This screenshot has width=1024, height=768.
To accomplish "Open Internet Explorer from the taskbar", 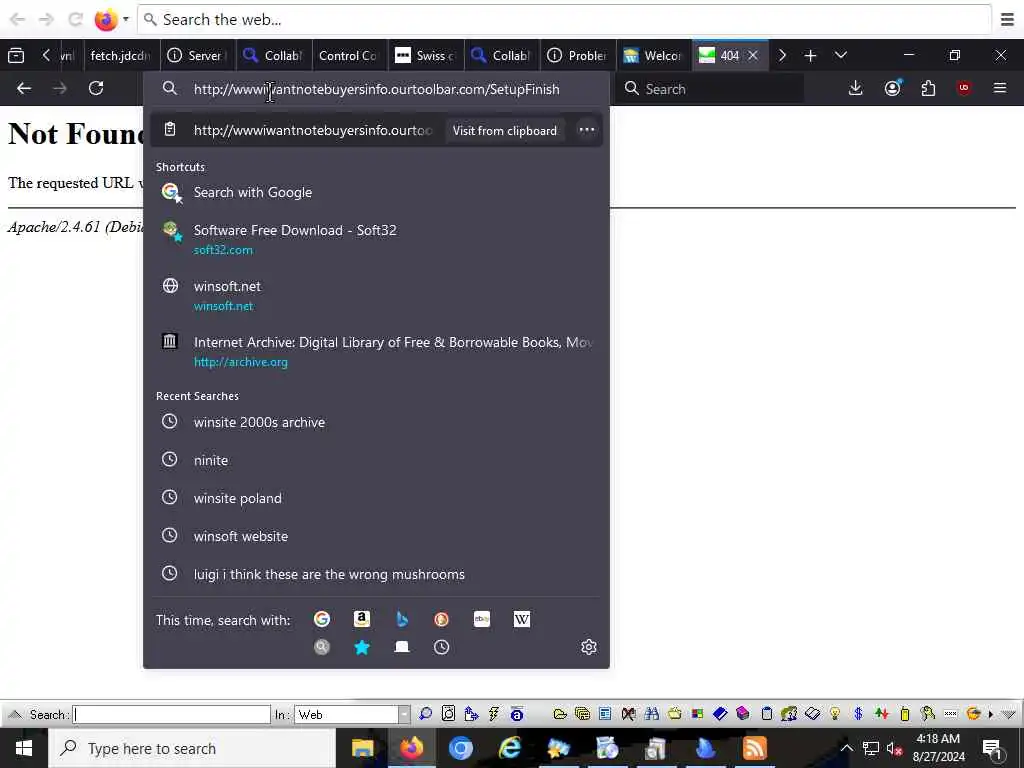I will tap(509, 748).
